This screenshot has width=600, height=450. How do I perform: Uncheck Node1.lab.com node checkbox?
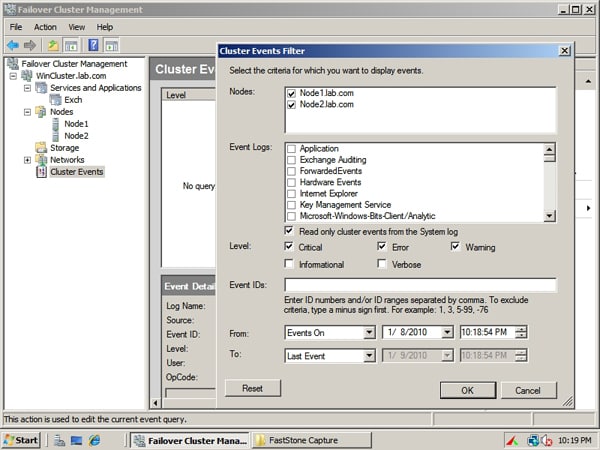tap(291, 93)
